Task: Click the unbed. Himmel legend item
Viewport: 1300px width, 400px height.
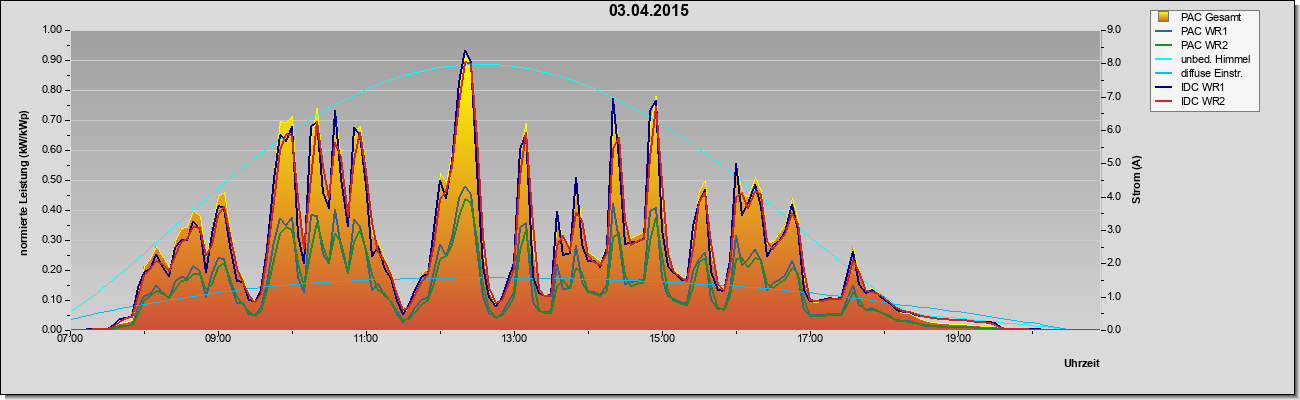Action: point(1204,60)
